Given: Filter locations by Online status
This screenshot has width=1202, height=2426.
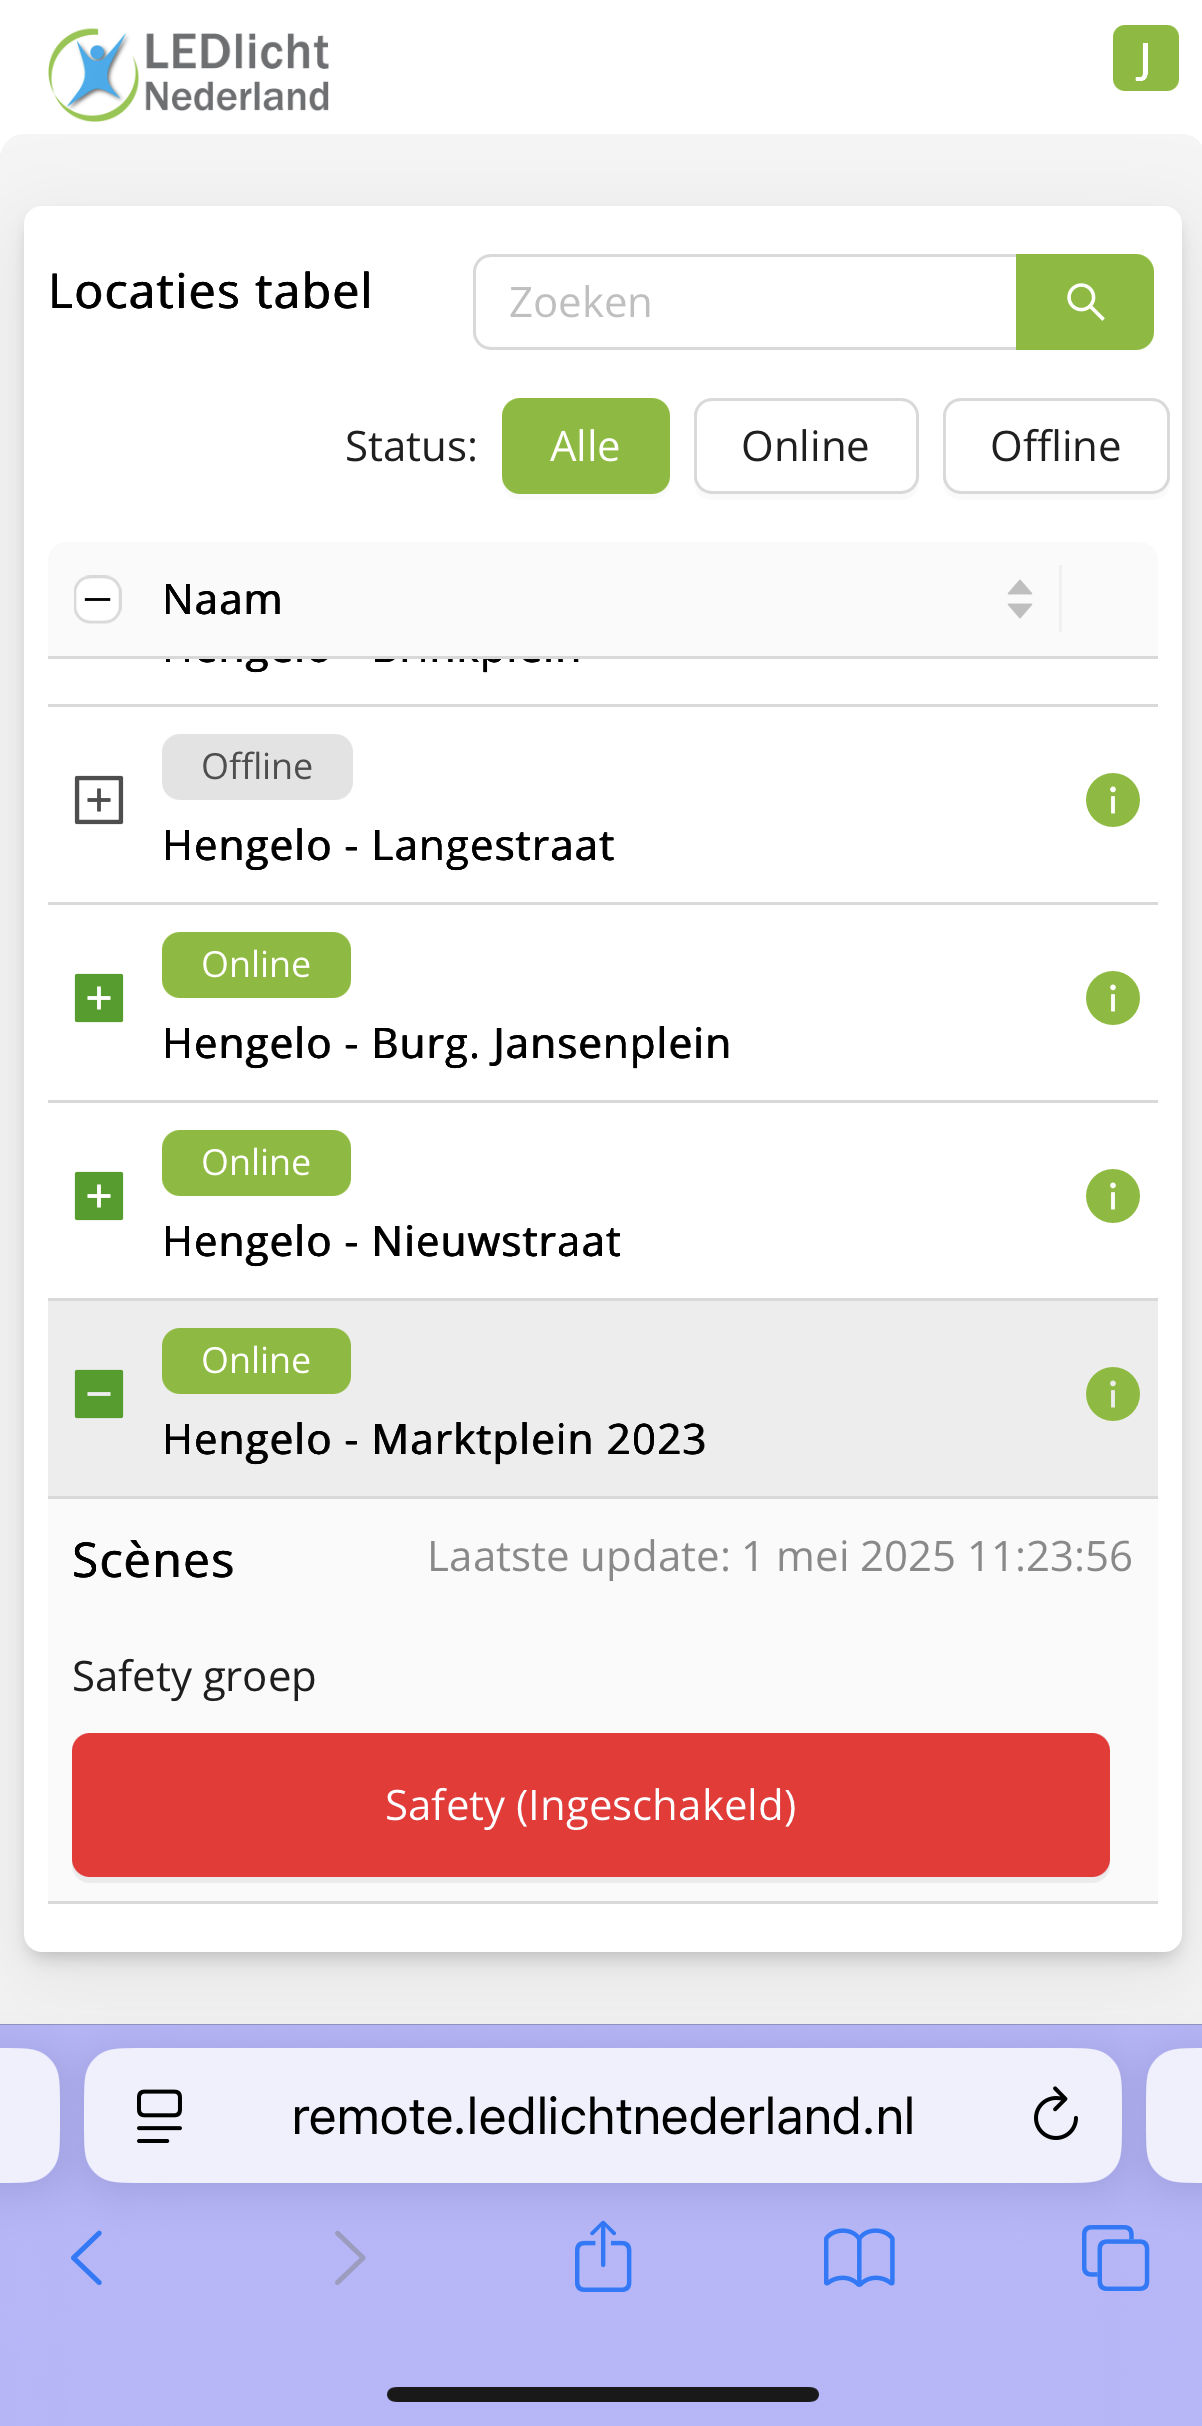Looking at the screenshot, I should (x=805, y=446).
